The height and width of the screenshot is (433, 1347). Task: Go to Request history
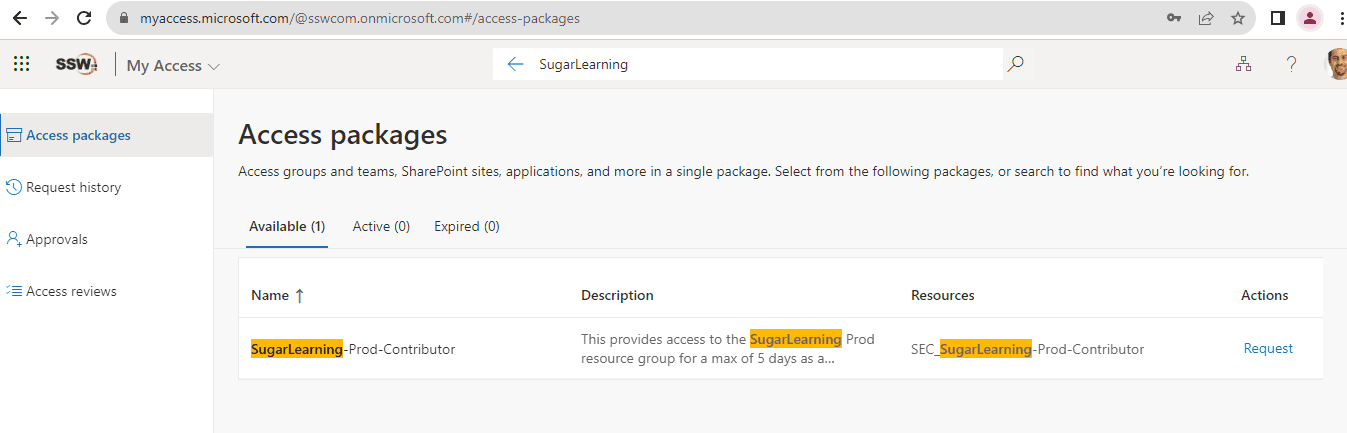click(73, 187)
